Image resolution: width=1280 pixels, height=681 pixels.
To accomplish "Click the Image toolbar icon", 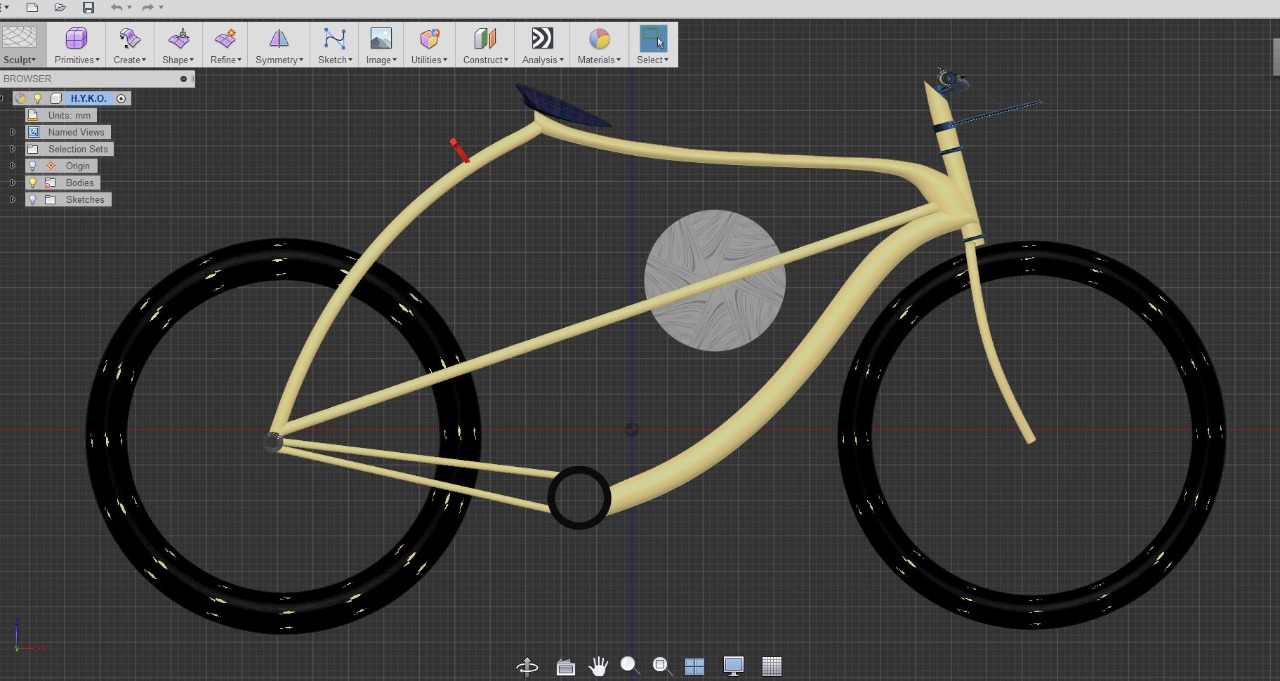I will 381,39.
